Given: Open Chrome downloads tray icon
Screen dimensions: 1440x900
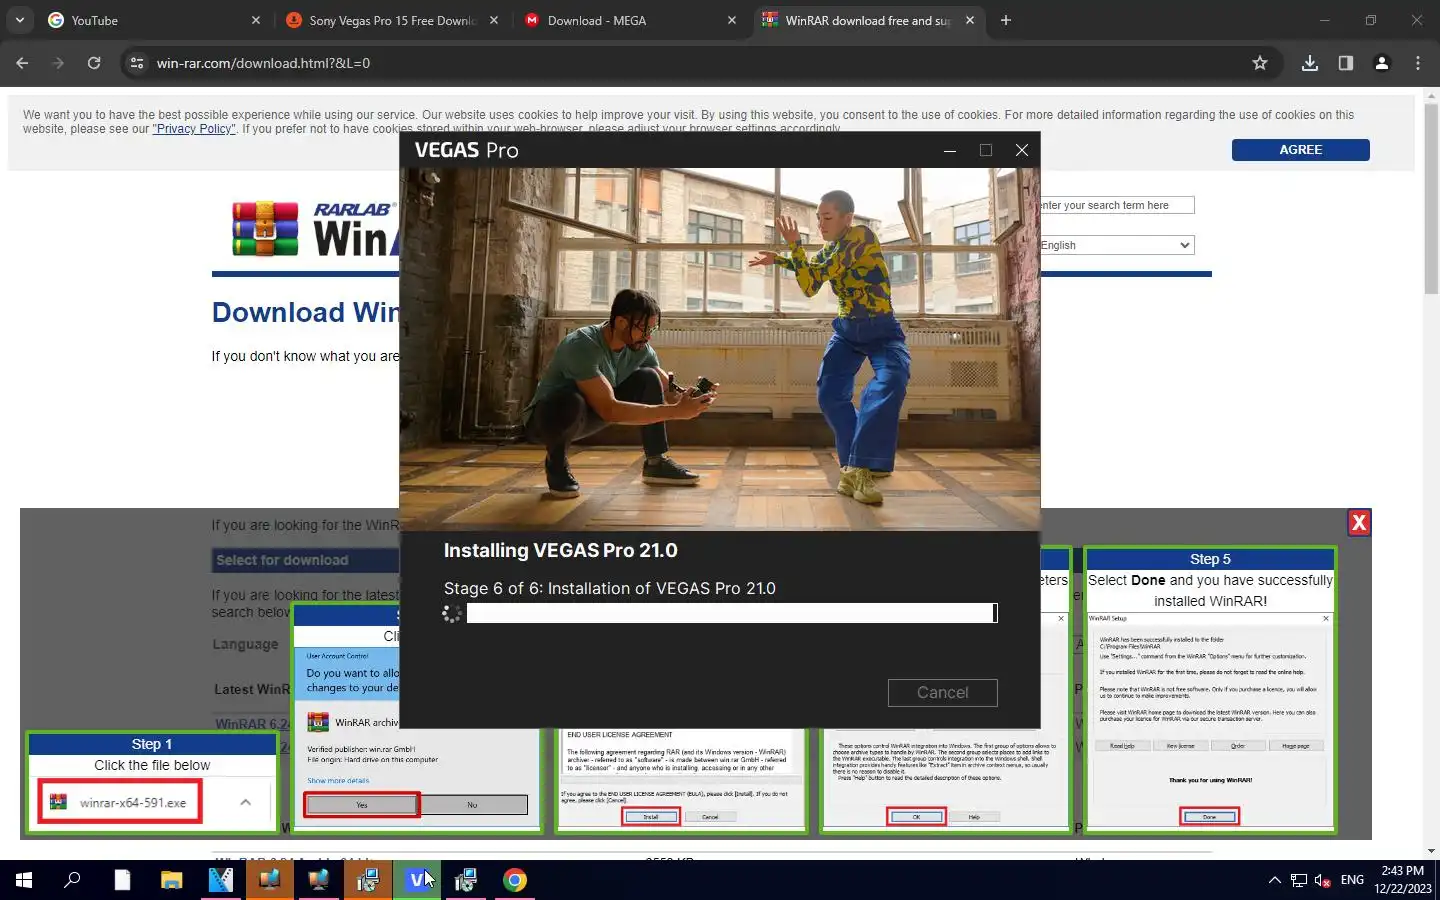Looking at the screenshot, I should [x=1310, y=63].
